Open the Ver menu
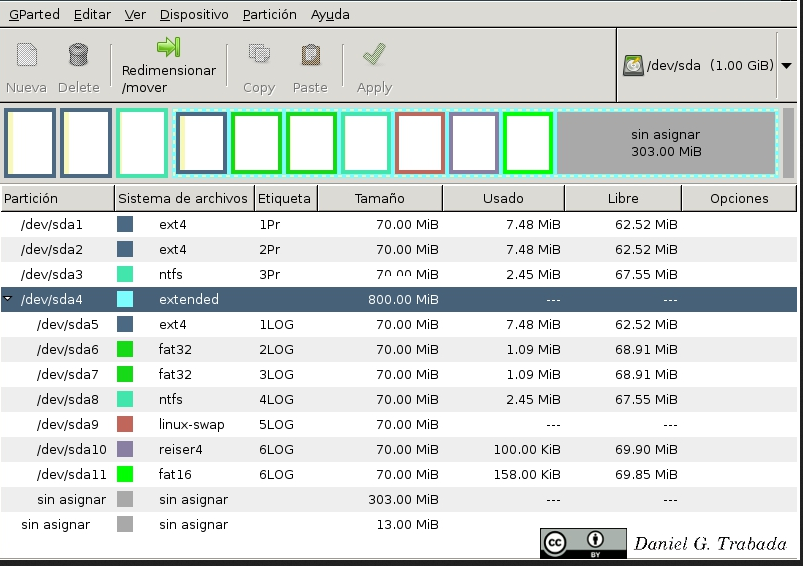803x566 pixels. point(135,14)
